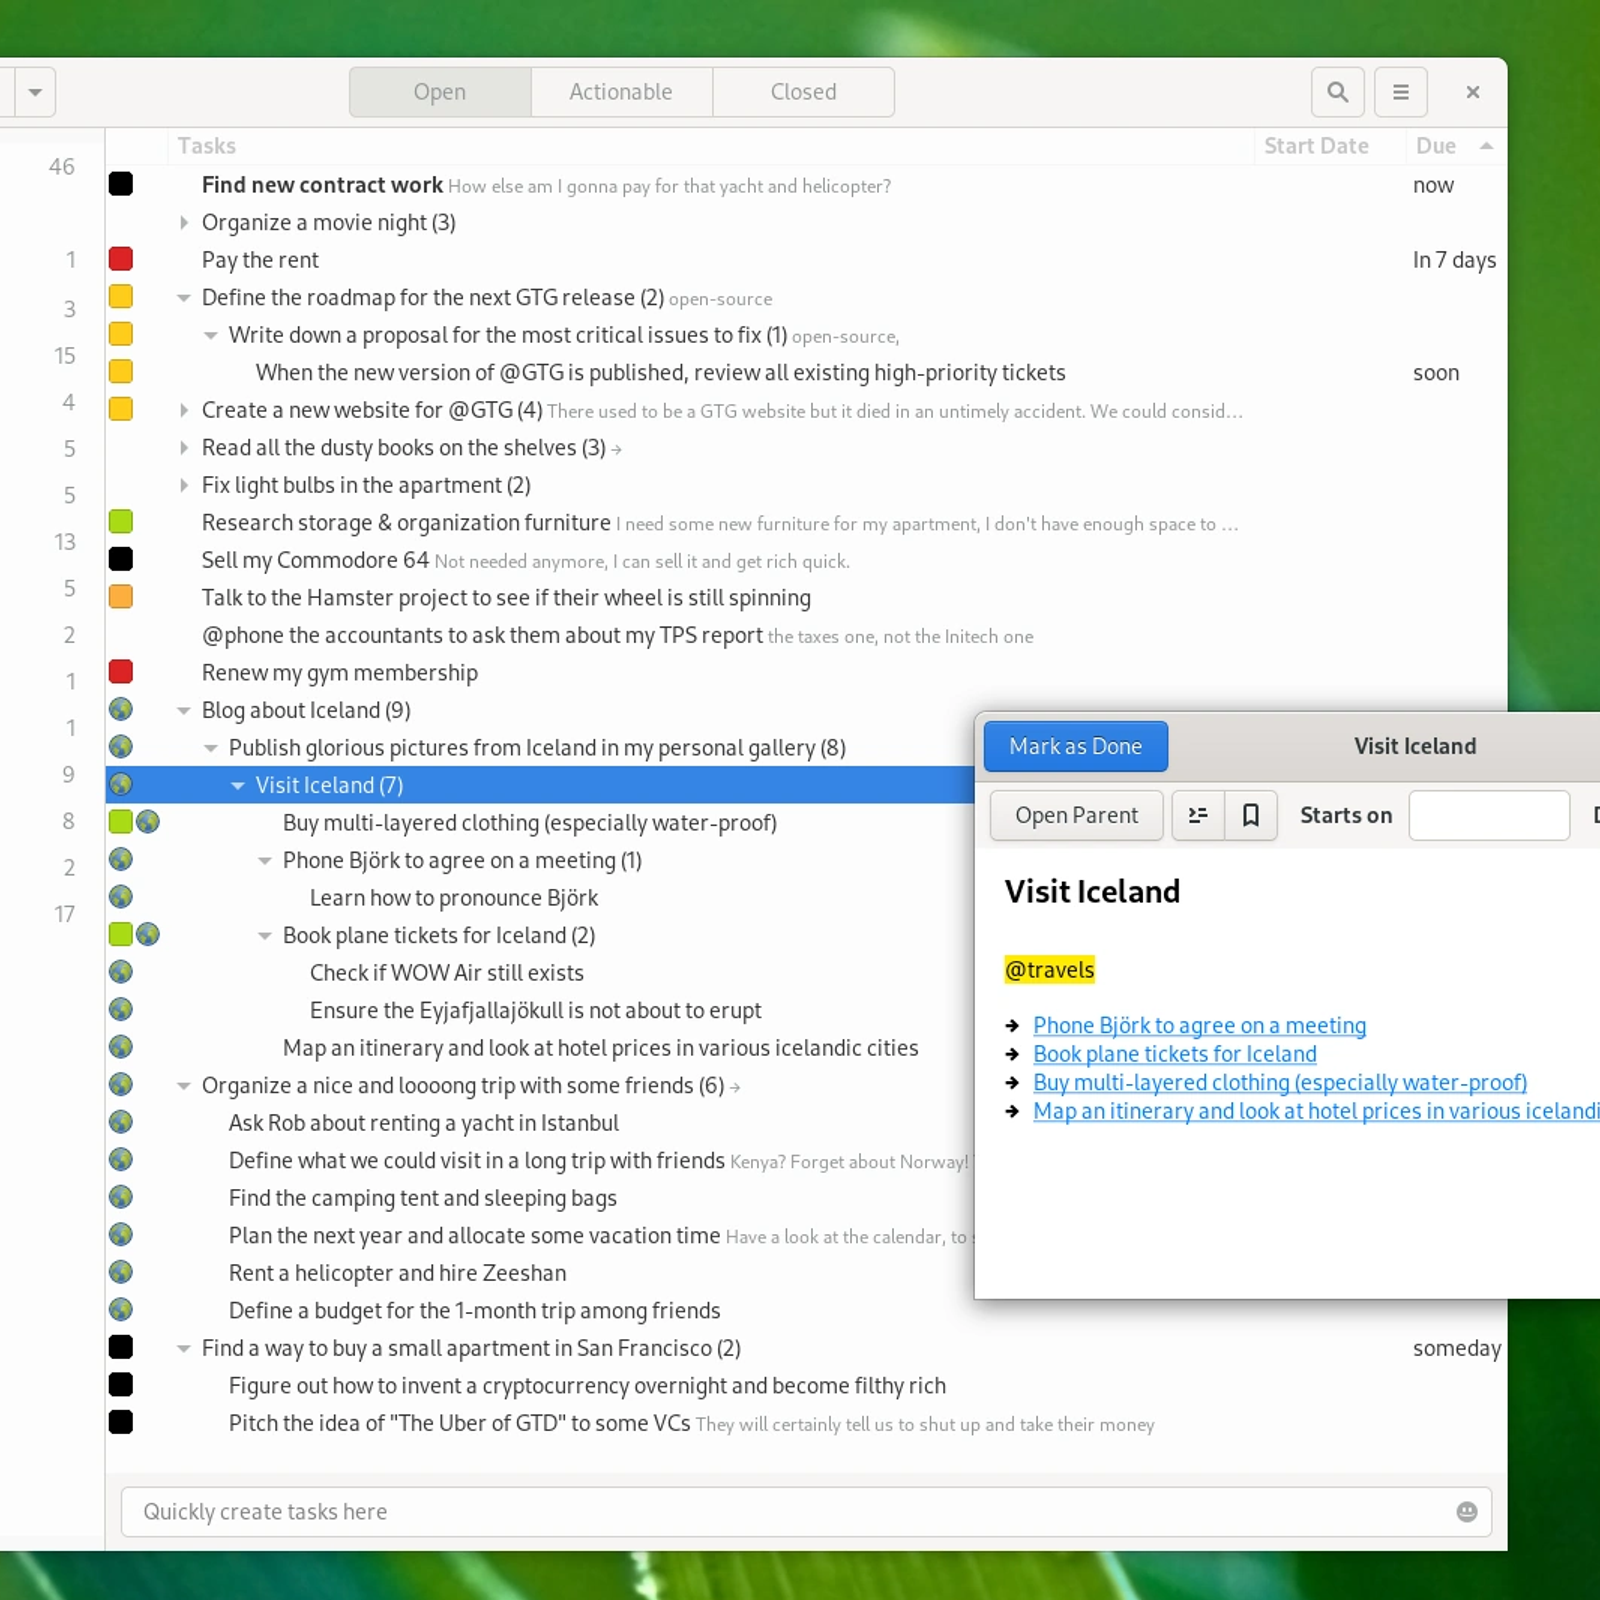Switch to the Actionable tab
Screen dimensions: 1600x1600
tap(621, 92)
